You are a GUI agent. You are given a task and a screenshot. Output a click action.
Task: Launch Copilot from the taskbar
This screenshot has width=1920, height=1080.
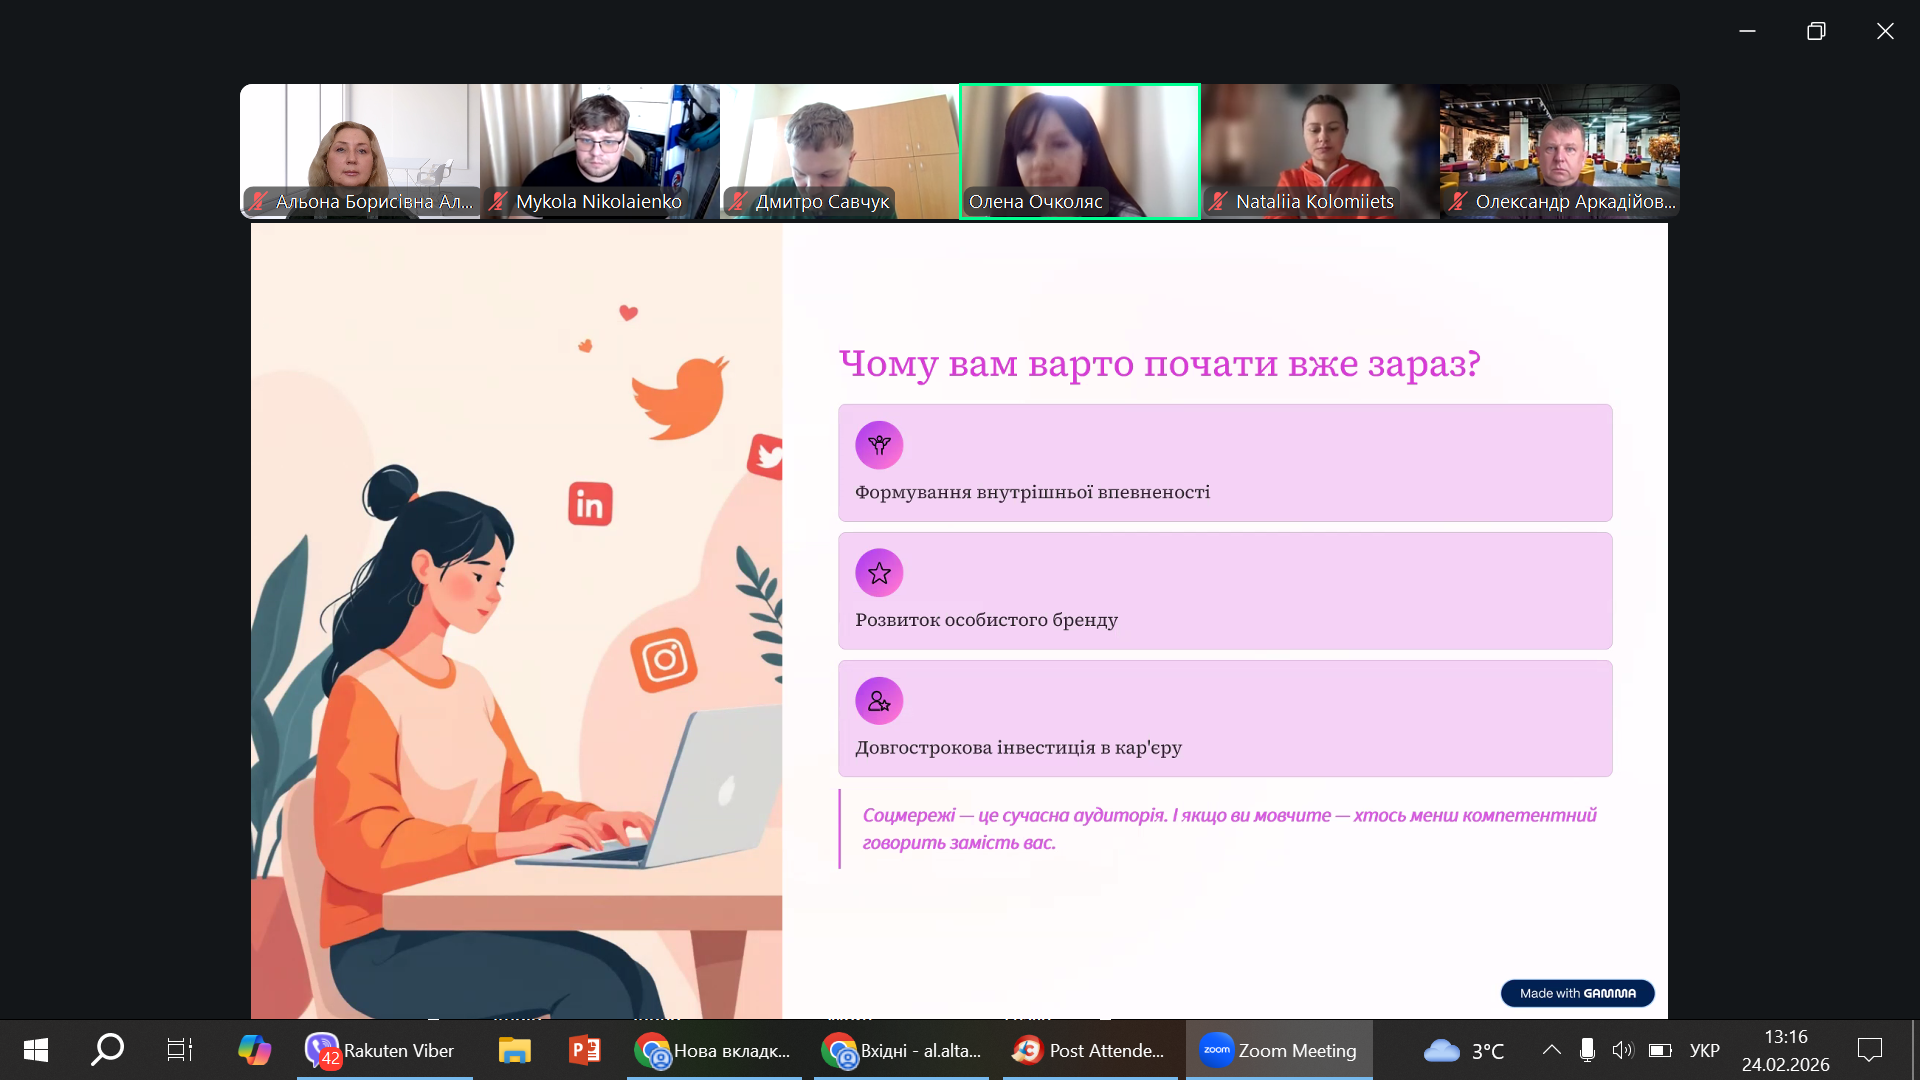tap(254, 1050)
